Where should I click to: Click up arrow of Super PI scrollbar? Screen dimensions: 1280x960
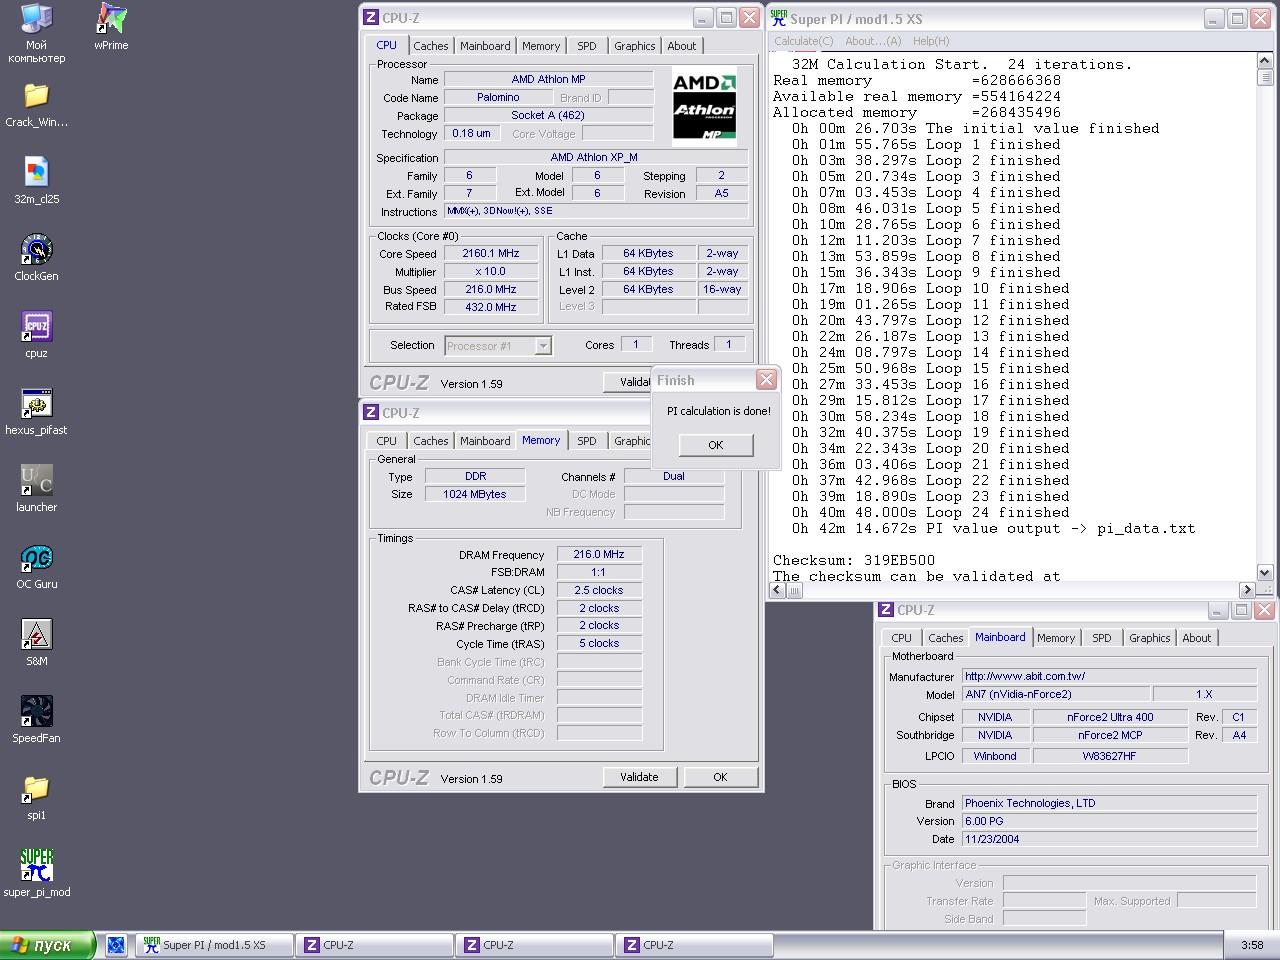(x=1264, y=62)
